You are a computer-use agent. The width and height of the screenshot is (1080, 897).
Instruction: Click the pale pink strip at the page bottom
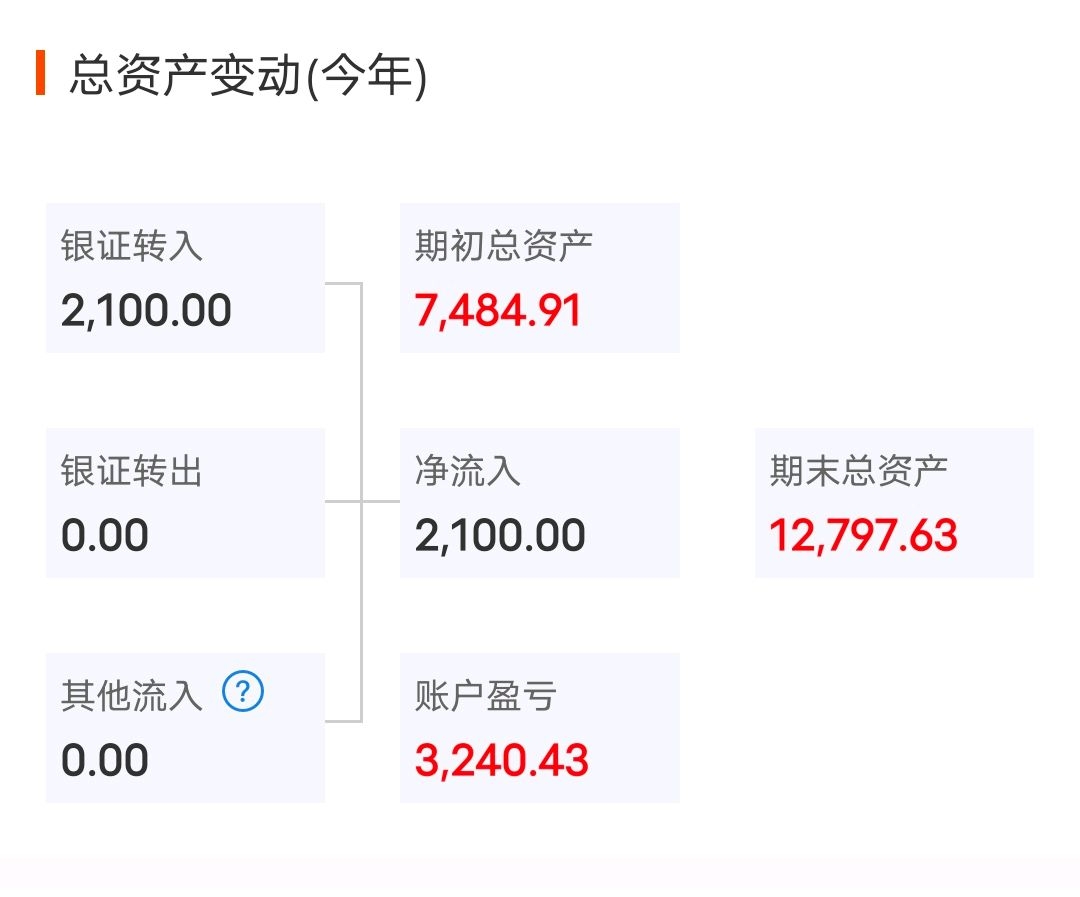[x=540, y=876]
